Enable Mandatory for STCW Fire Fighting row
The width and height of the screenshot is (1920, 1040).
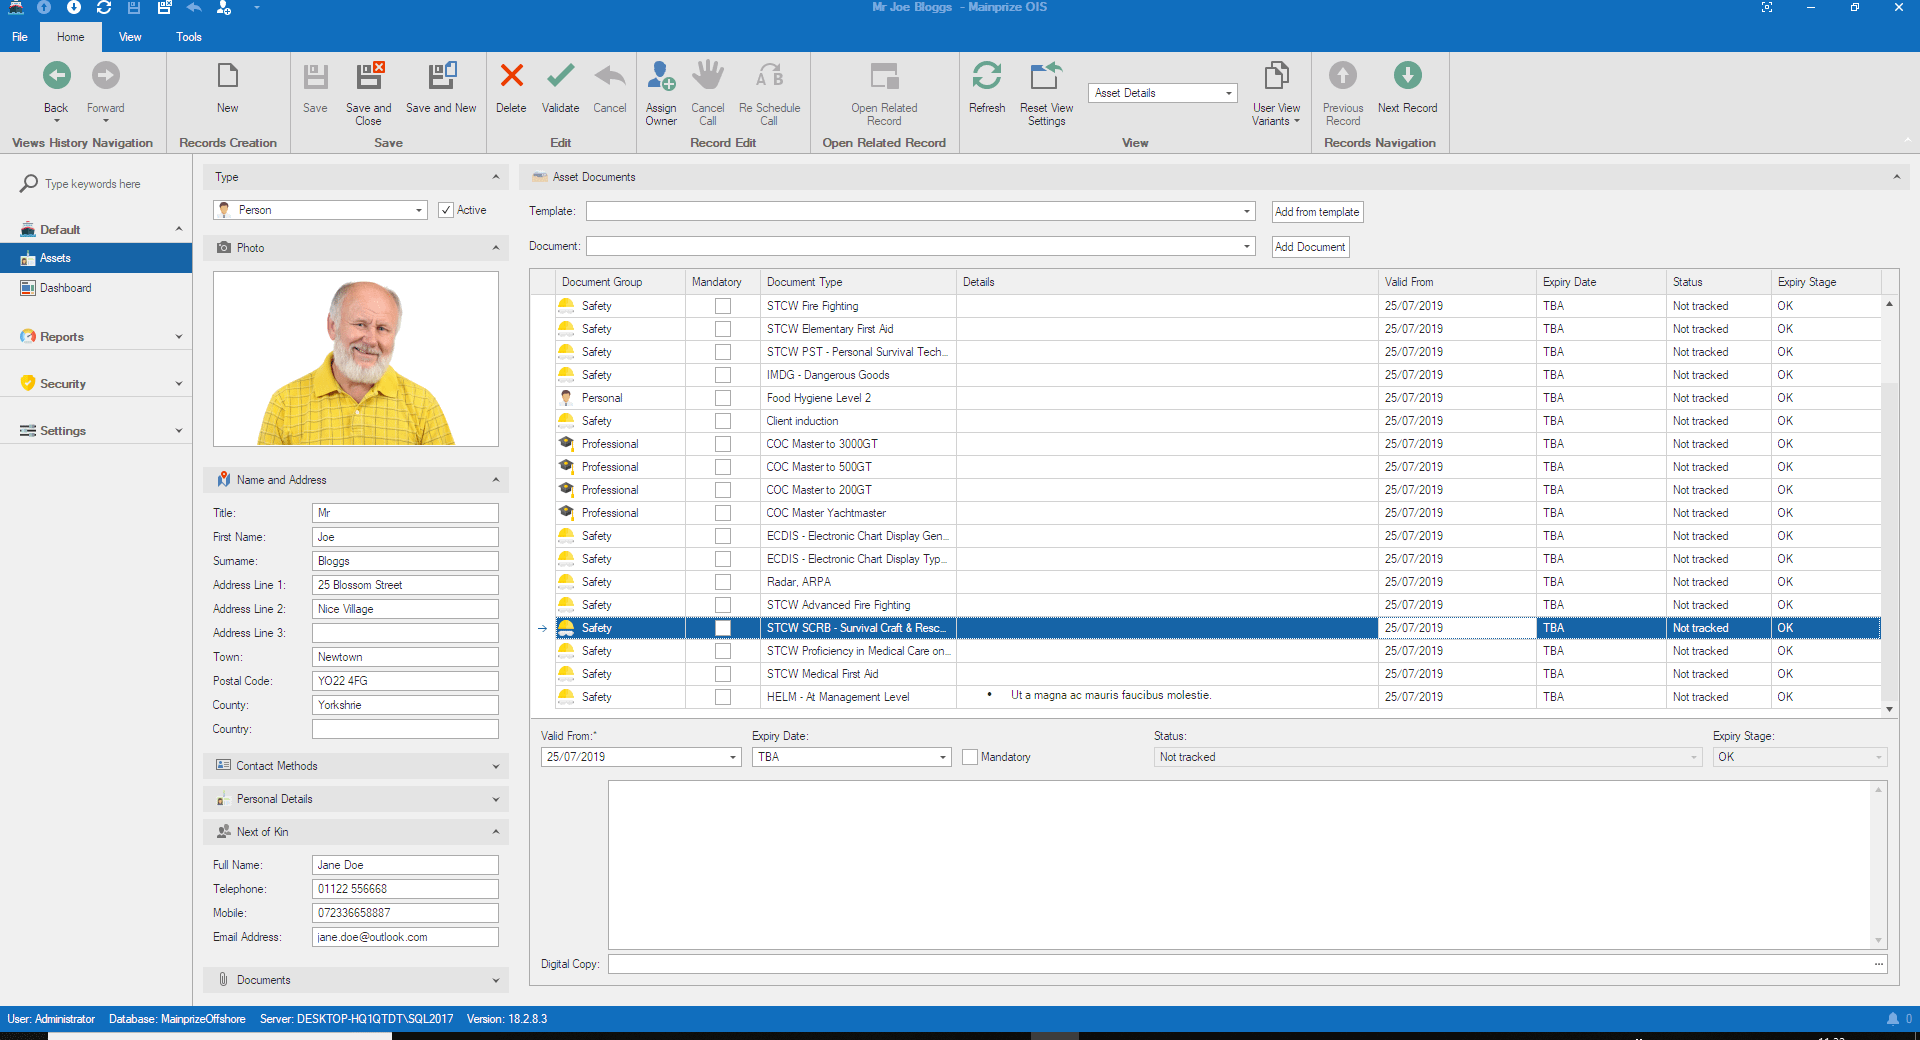tap(722, 306)
